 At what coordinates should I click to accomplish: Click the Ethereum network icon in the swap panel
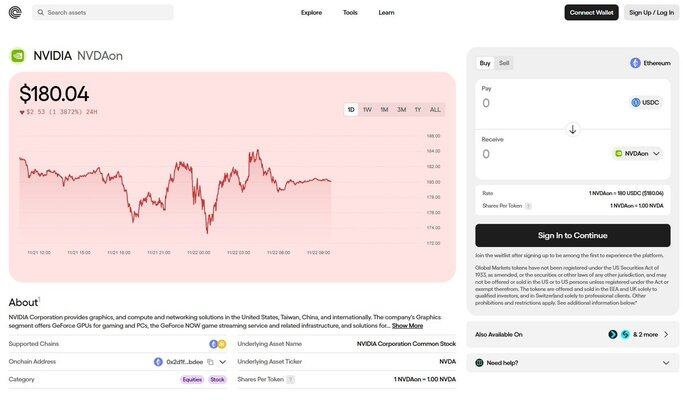coord(635,63)
